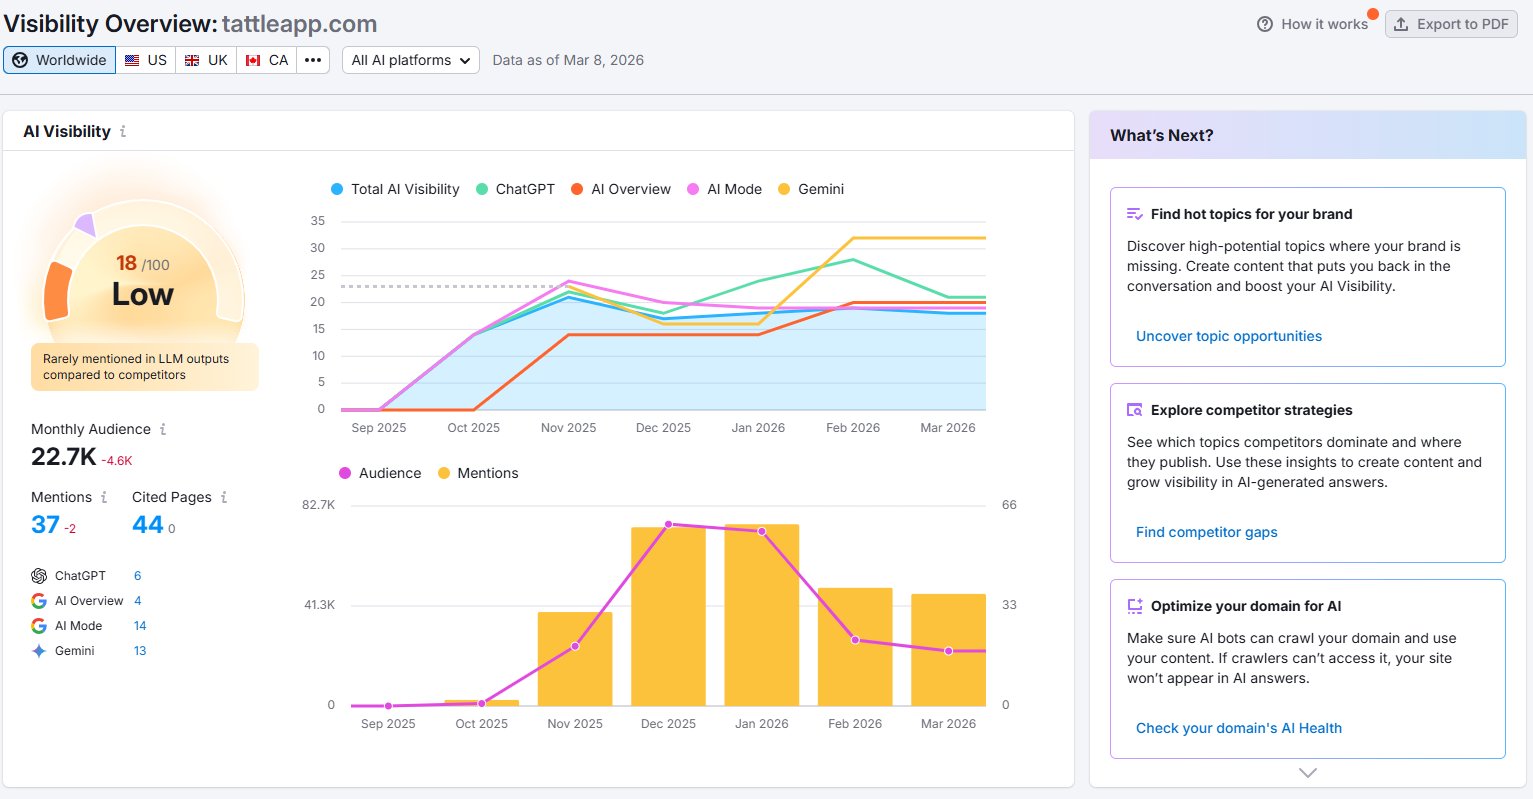Toggle Total AI Visibility series in legend
Image resolution: width=1533 pixels, height=799 pixels.
(395, 189)
